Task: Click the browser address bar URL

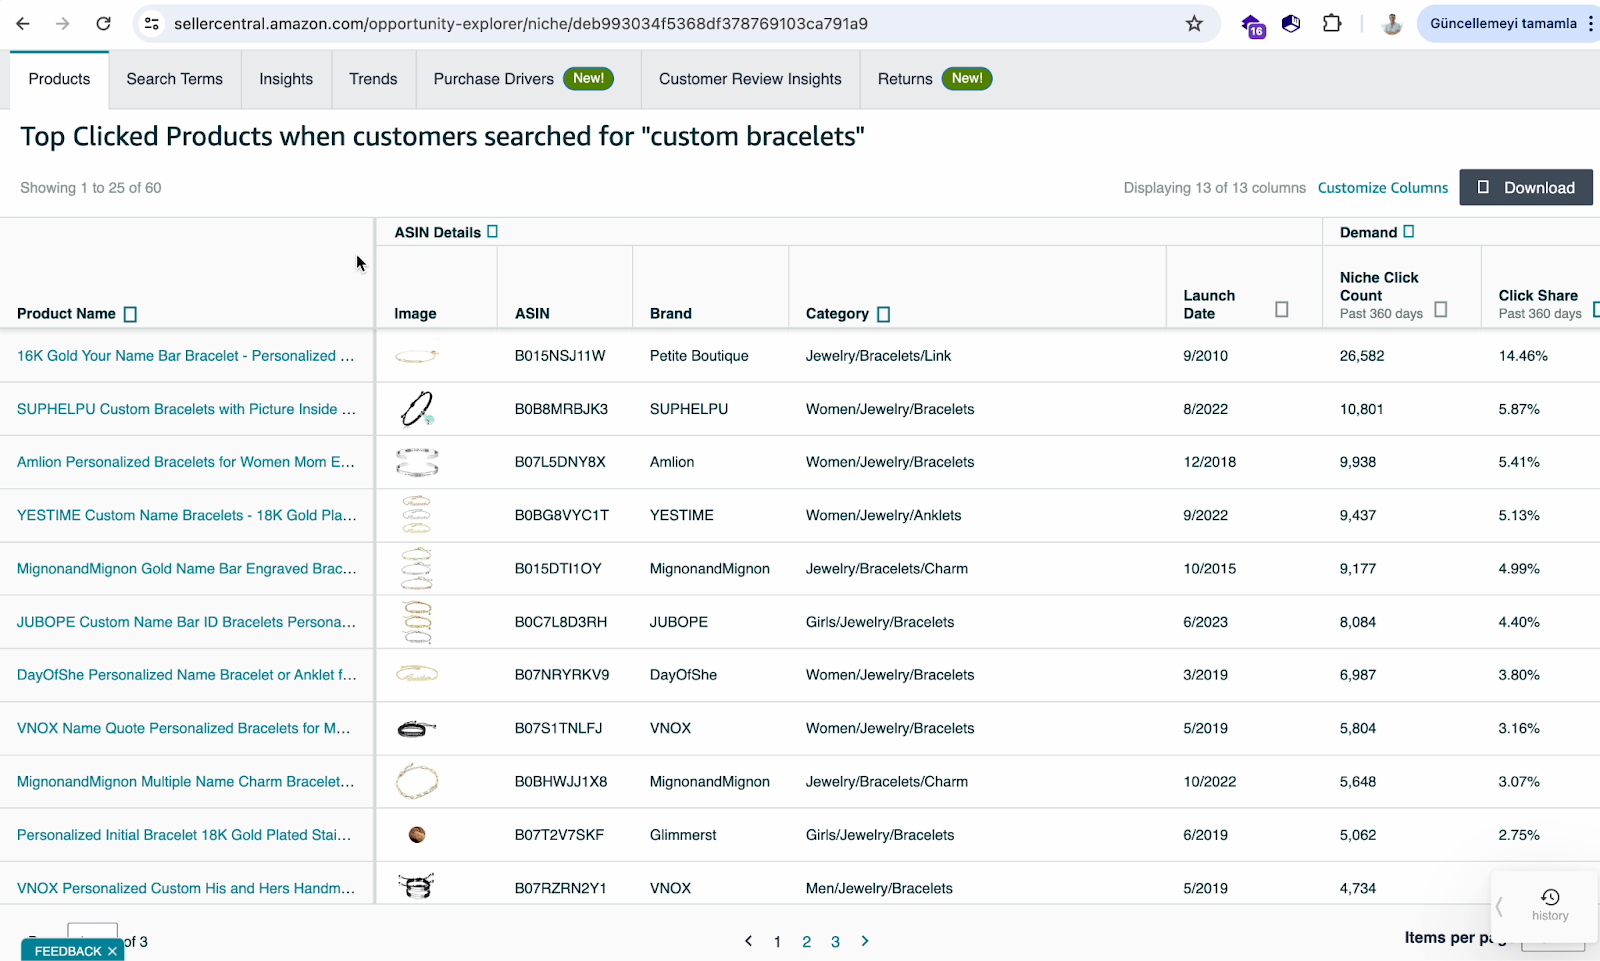Action: [x=520, y=23]
